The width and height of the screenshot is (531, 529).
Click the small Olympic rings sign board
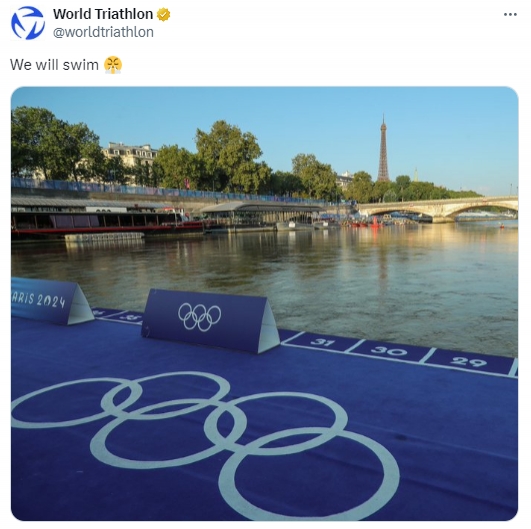coord(210,320)
